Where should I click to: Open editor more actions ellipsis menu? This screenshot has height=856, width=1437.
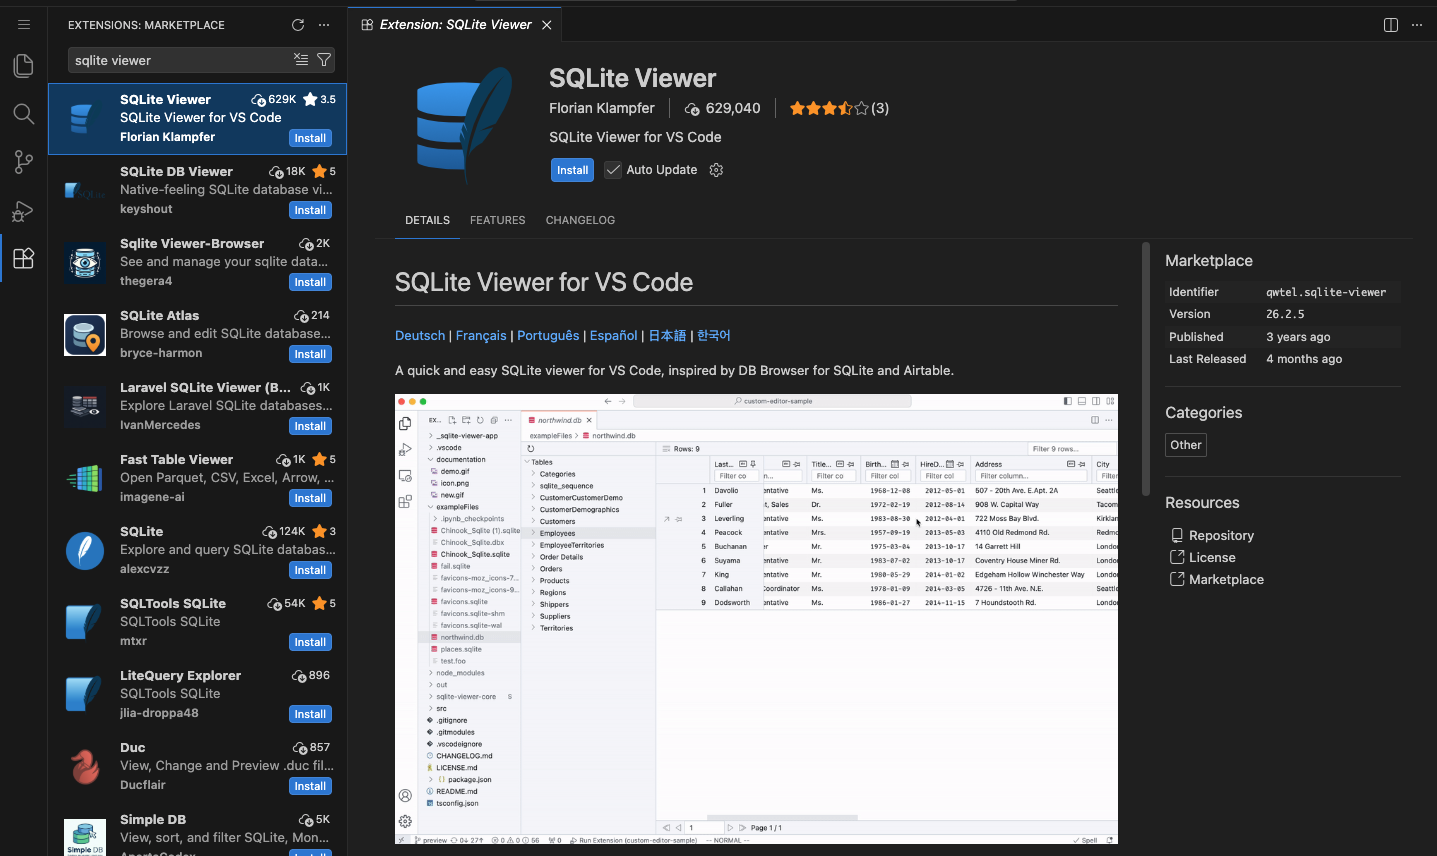coord(1417,25)
